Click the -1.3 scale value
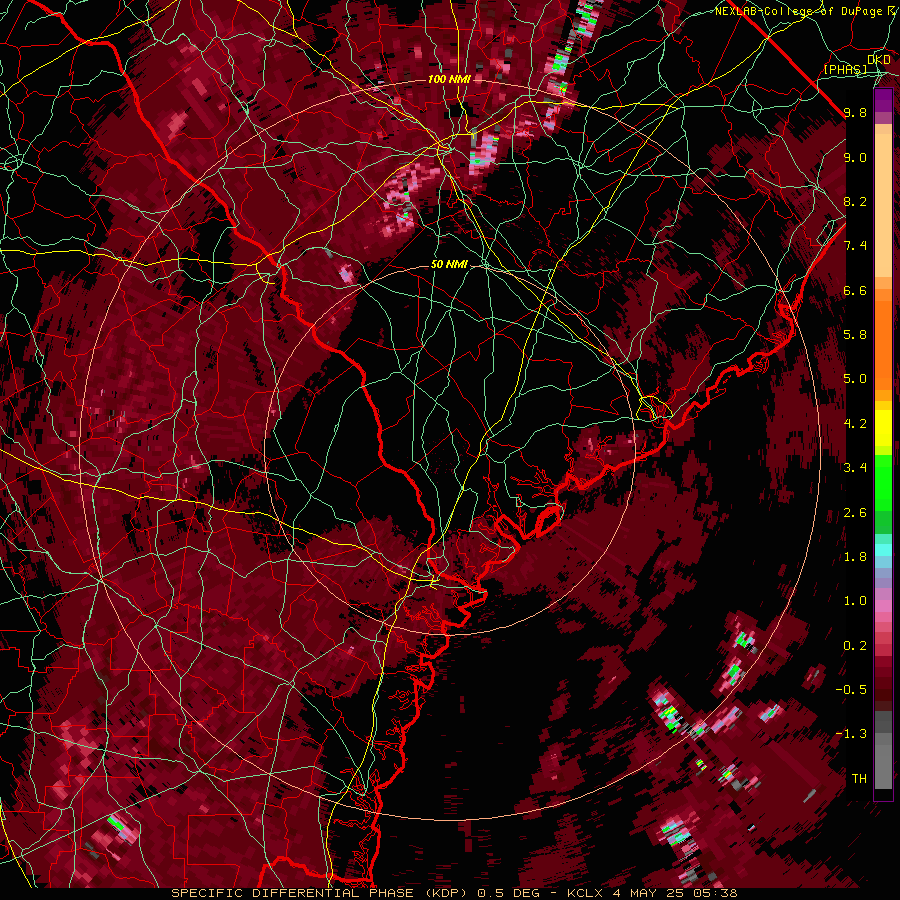This screenshot has width=900, height=900. click(x=851, y=734)
